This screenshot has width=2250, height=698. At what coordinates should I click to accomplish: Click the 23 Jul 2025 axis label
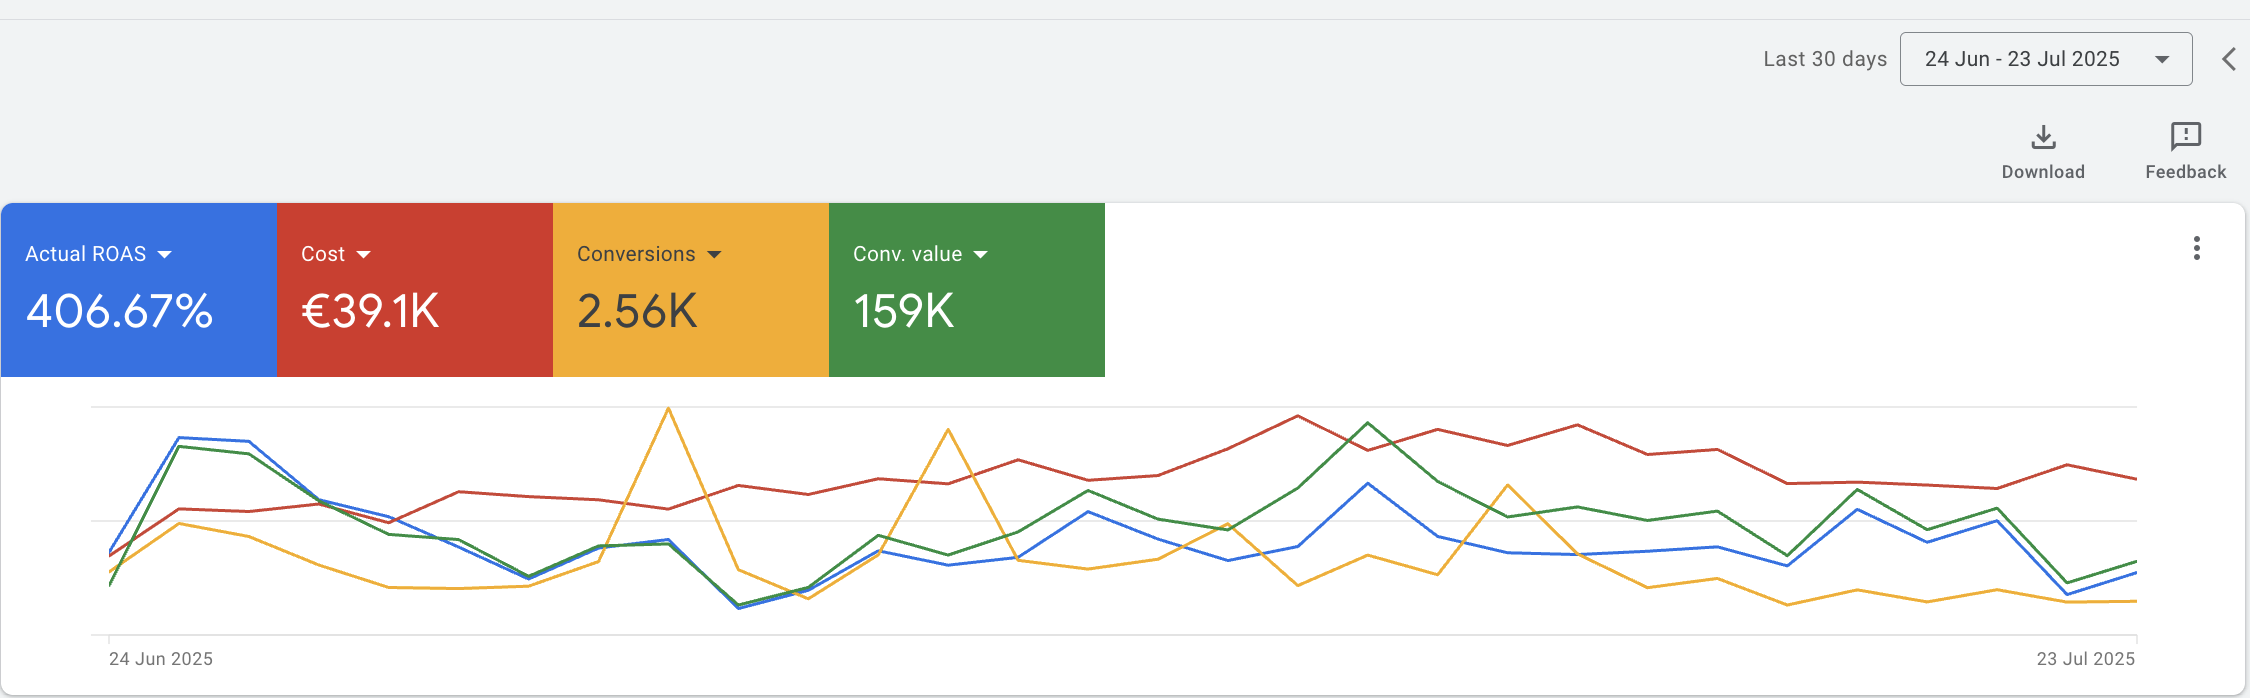click(x=2085, y=659)
